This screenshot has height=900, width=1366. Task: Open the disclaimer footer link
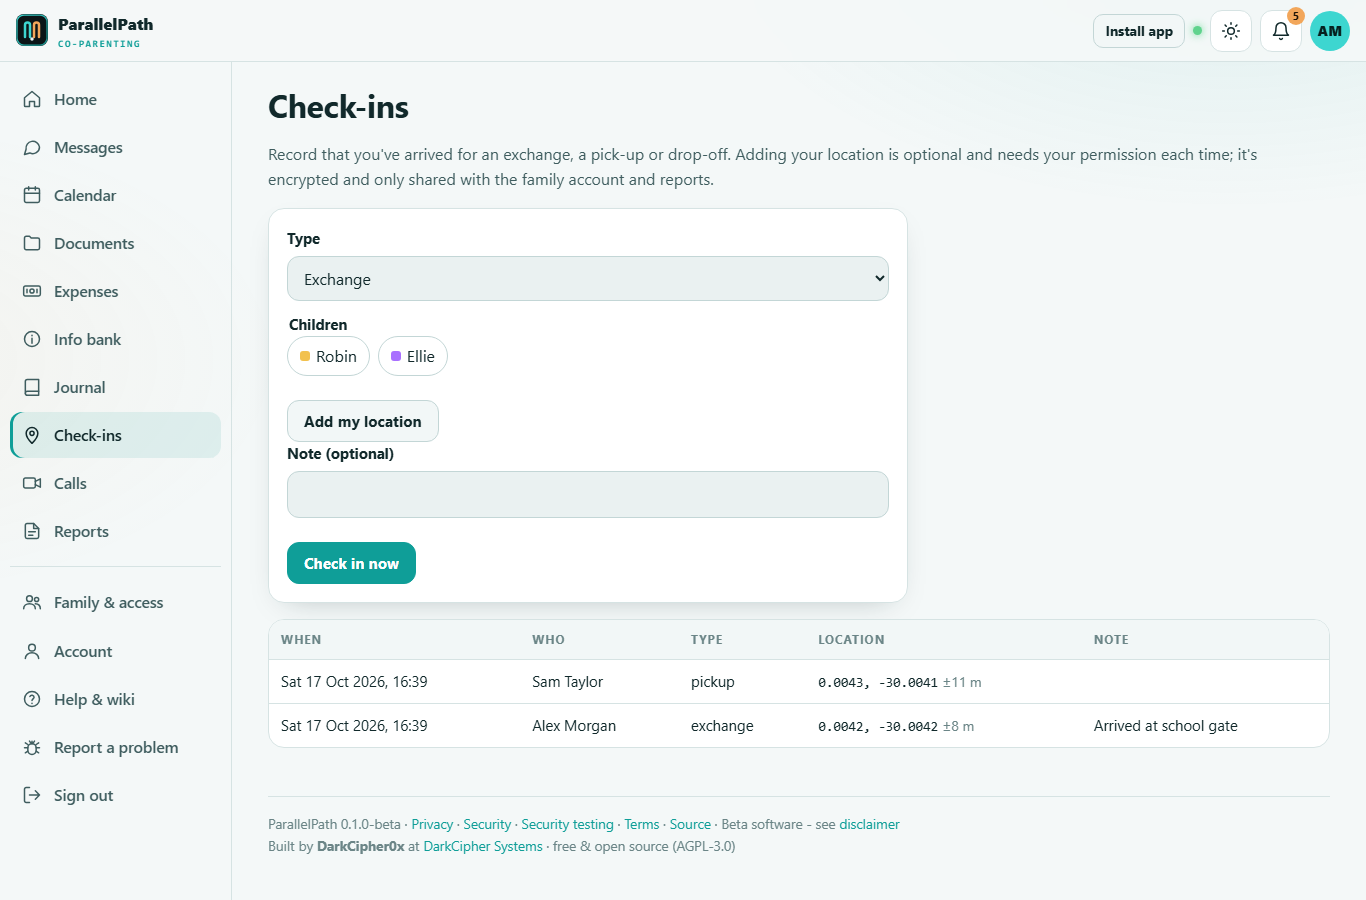pos(869,824)
